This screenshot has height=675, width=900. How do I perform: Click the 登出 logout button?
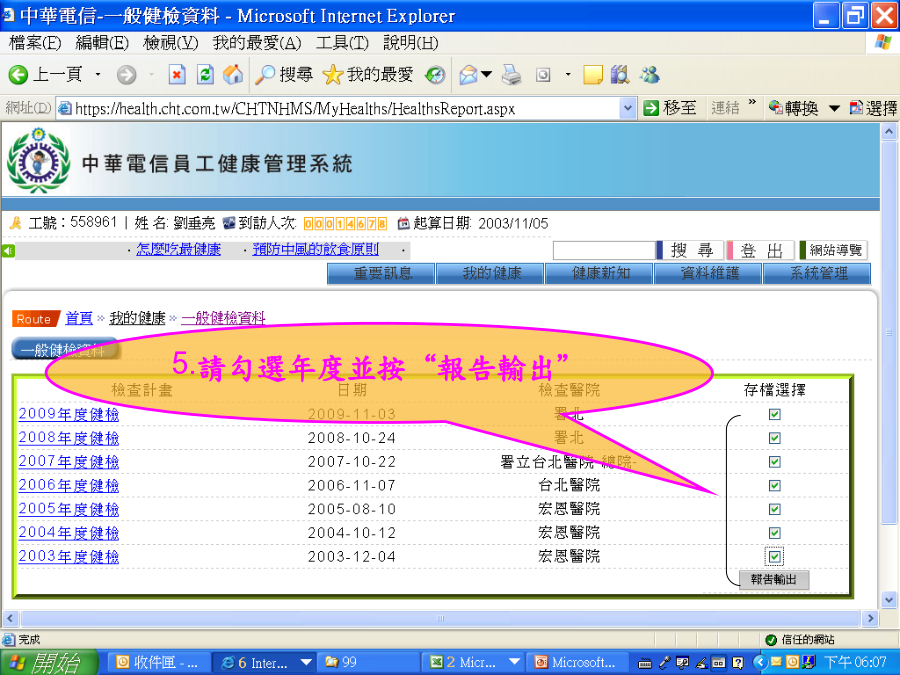click(761, 250)
